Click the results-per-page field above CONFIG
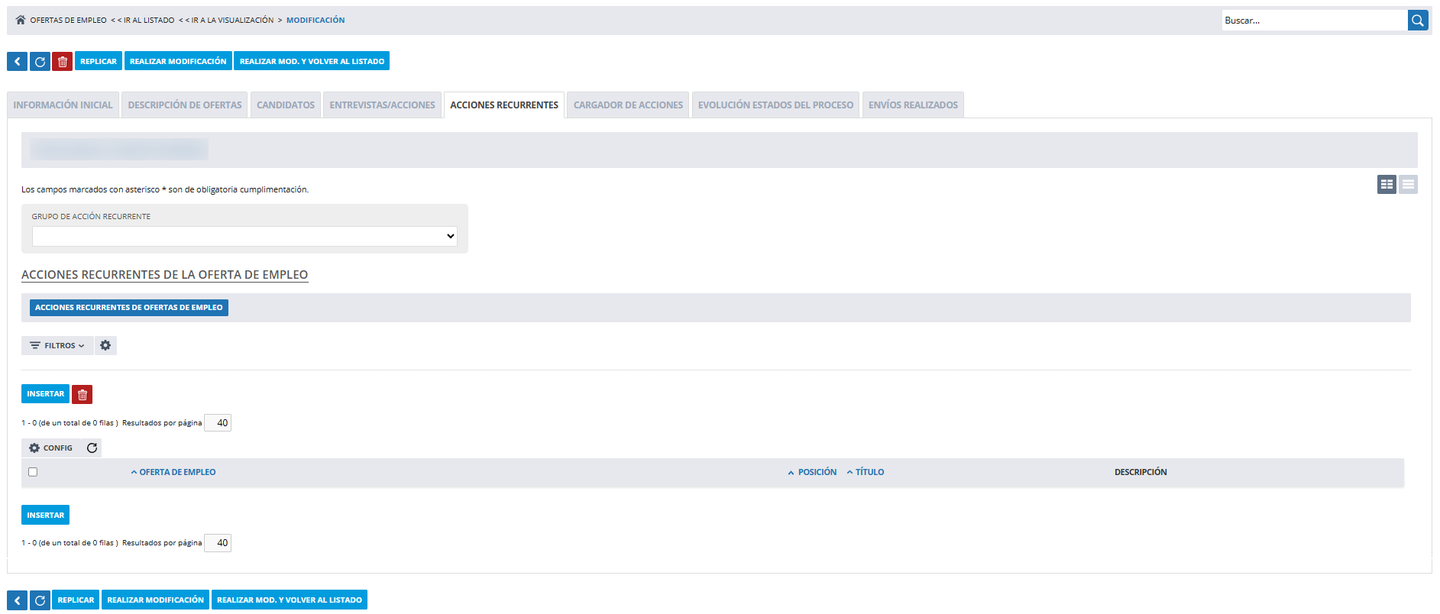Image resolution: width=1440 pixels, height=614 pixels. [218, 423]
